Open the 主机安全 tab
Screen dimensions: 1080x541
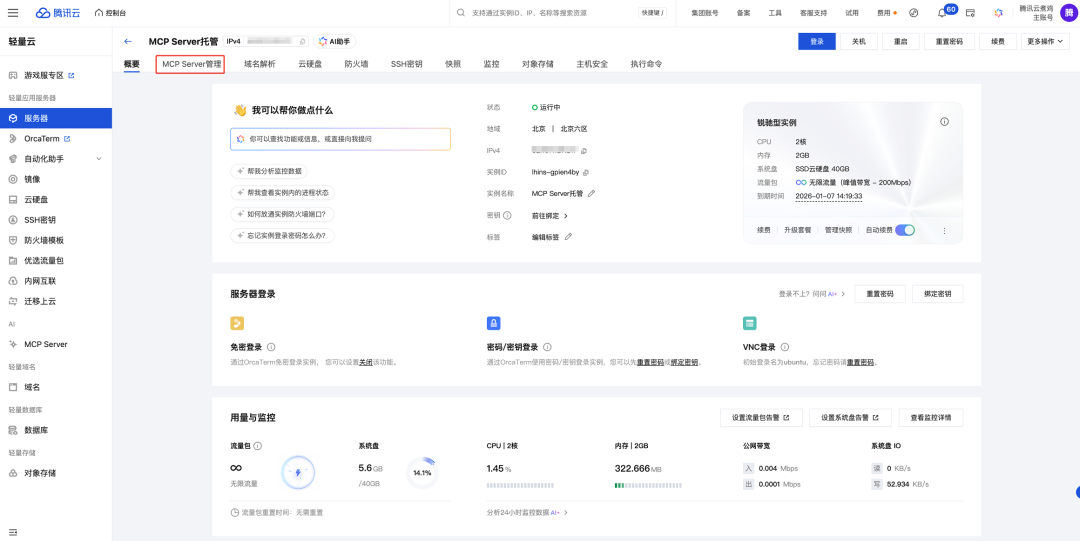(592, 64)
